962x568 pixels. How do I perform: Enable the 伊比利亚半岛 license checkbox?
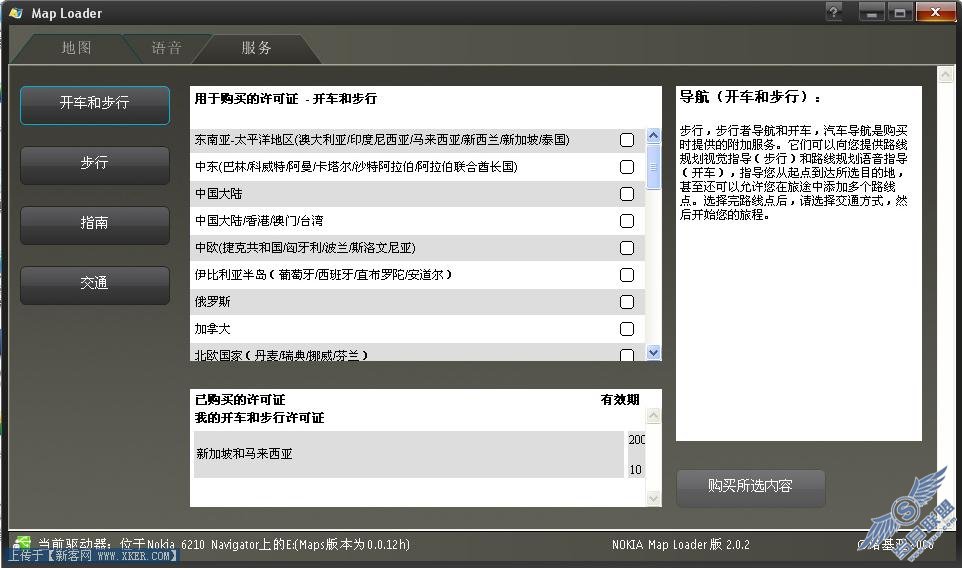pos(626,275)
